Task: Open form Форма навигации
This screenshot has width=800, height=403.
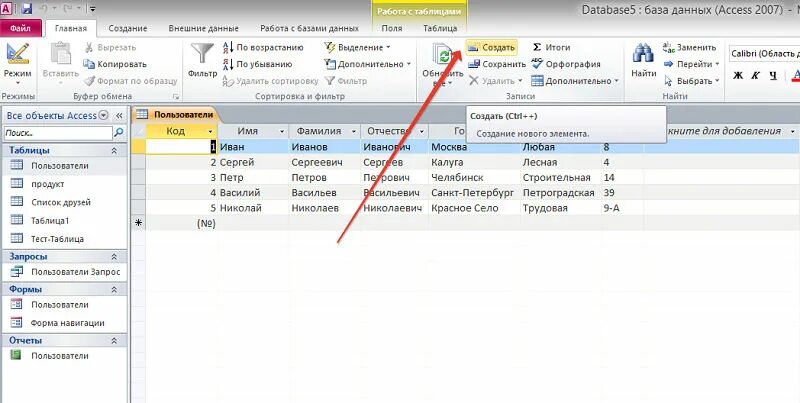Action: (x=65, y=323)
